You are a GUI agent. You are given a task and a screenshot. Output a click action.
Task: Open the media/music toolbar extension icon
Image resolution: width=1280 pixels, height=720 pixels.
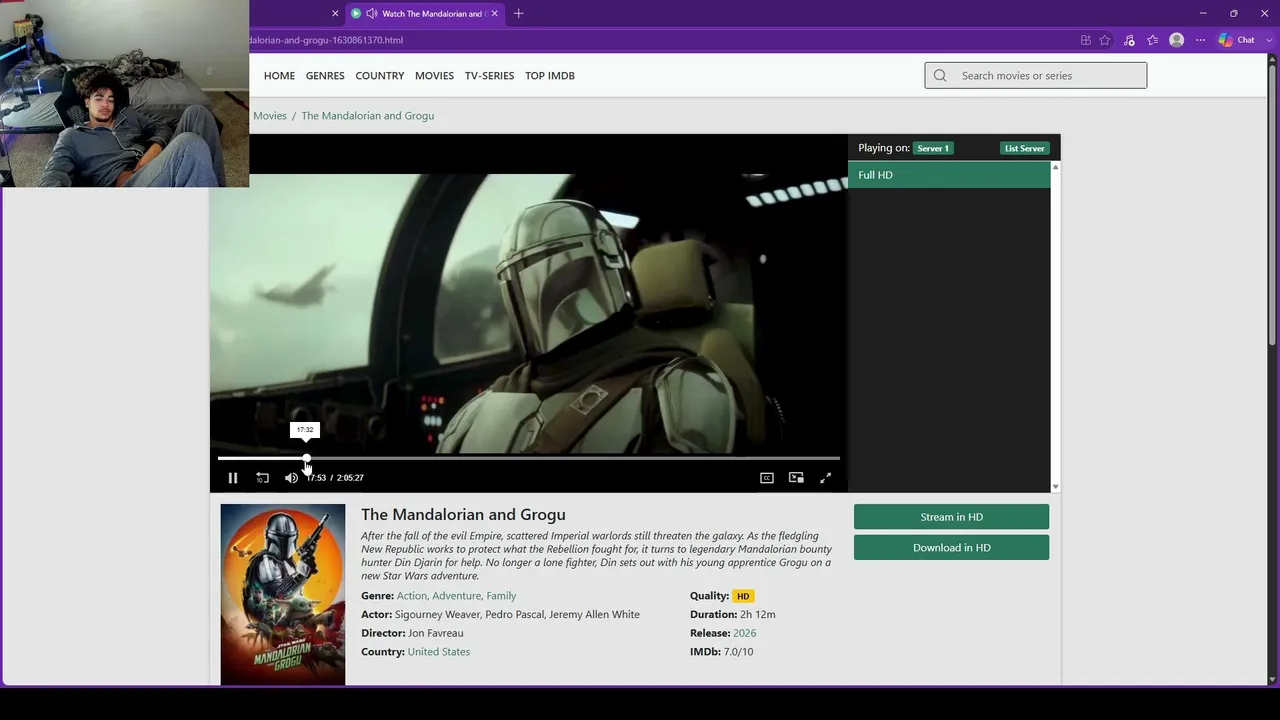click(1129, 41)
